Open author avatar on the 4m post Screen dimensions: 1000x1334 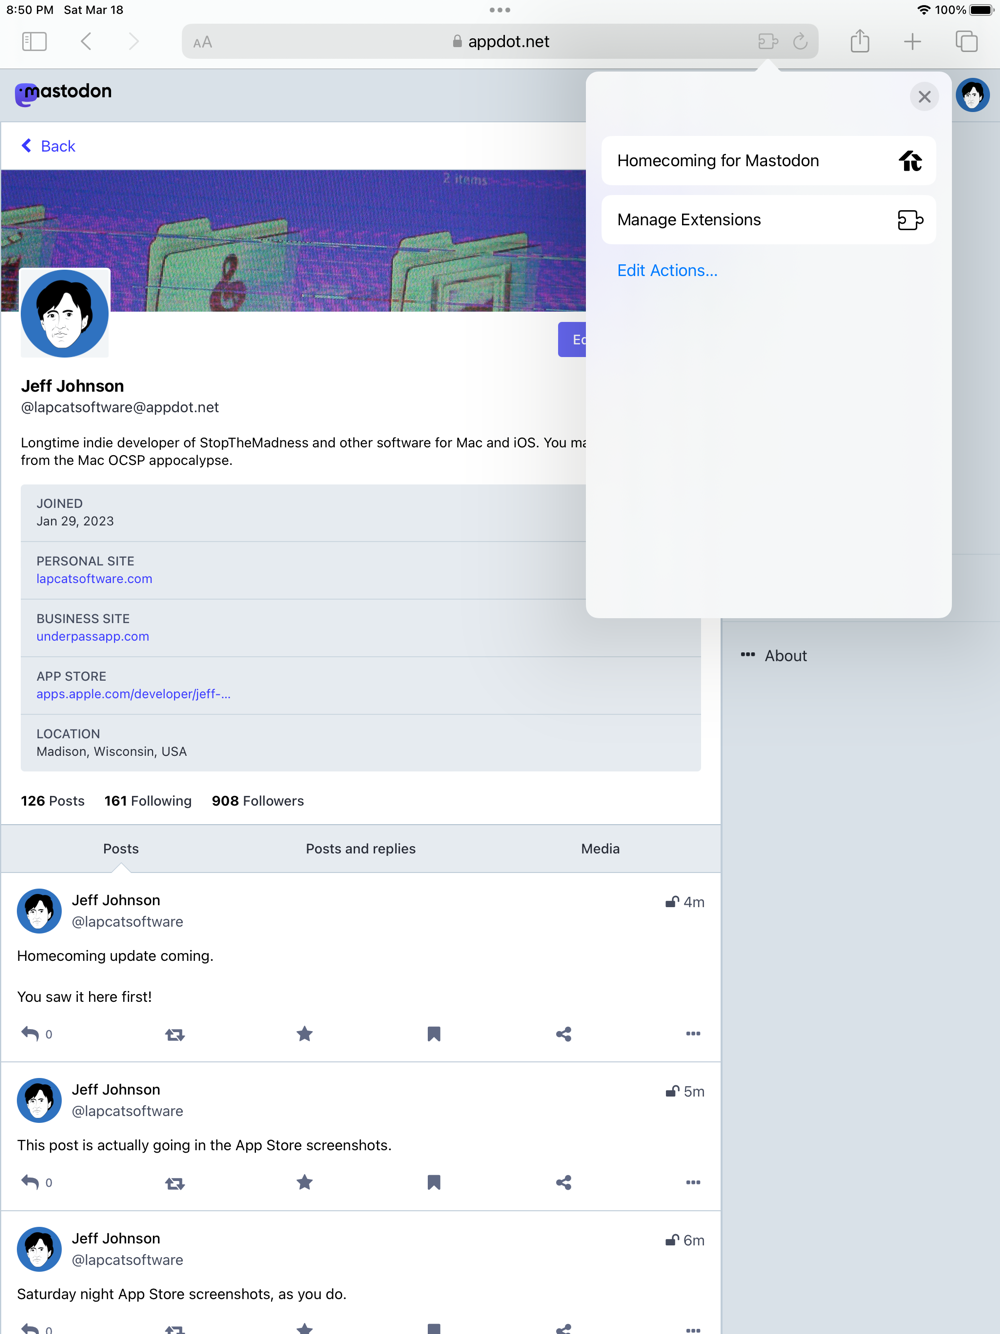[39, 911]
